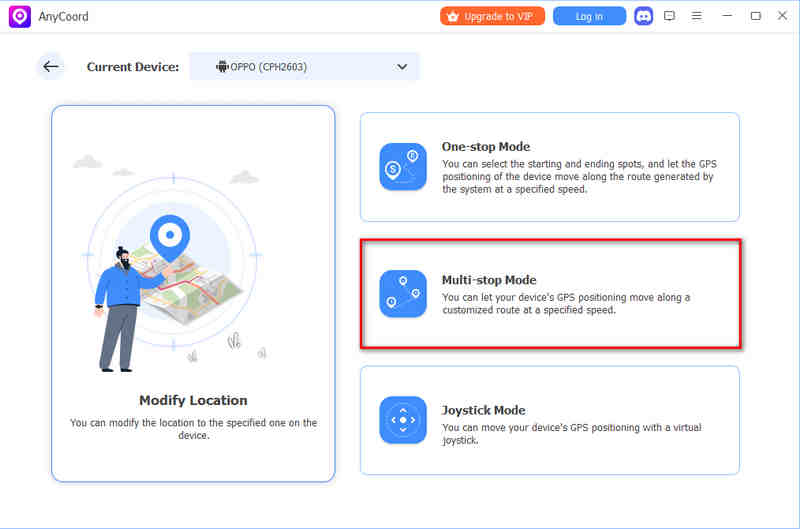Minimize the AnyCoord window
This screenshot has width=800, height=529.
(728, 16)
